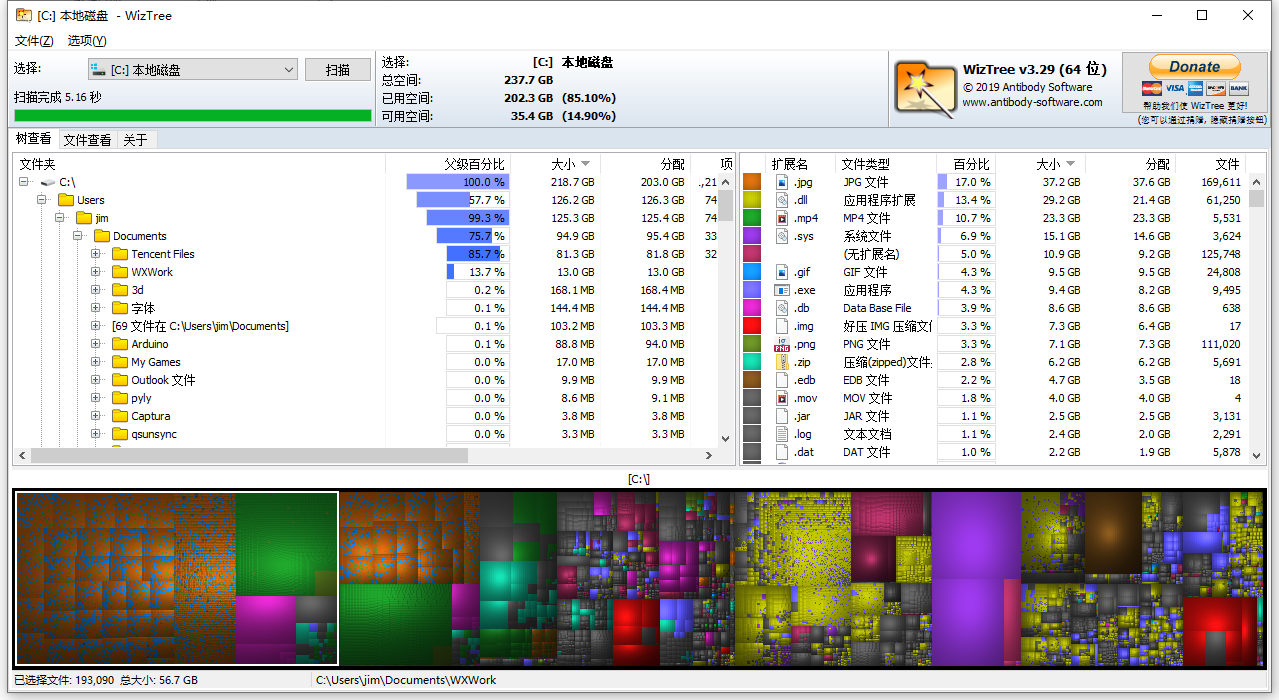Expand the Tencent Files tree node

point(95,253)
